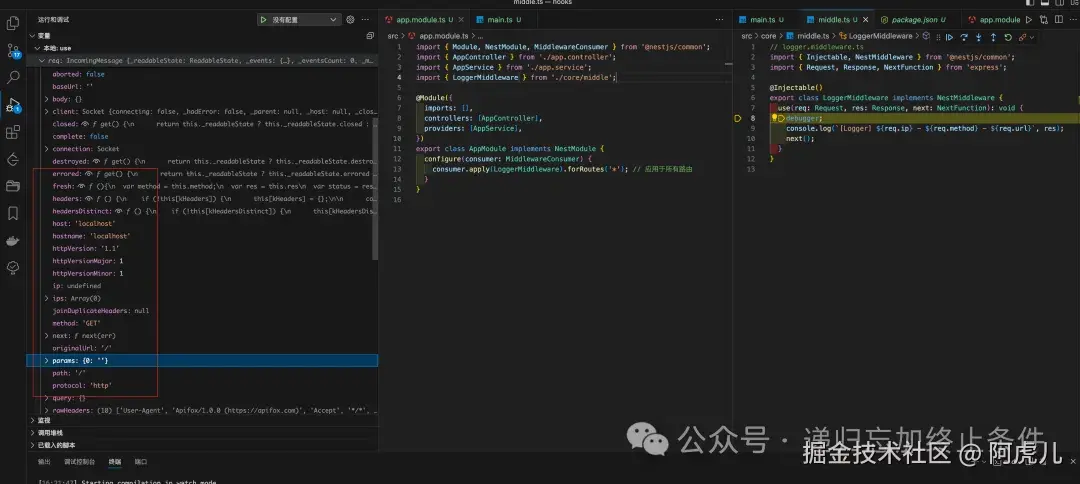Expand the query: {} variable
The image size is (1080, 484).
click(47, 398)
